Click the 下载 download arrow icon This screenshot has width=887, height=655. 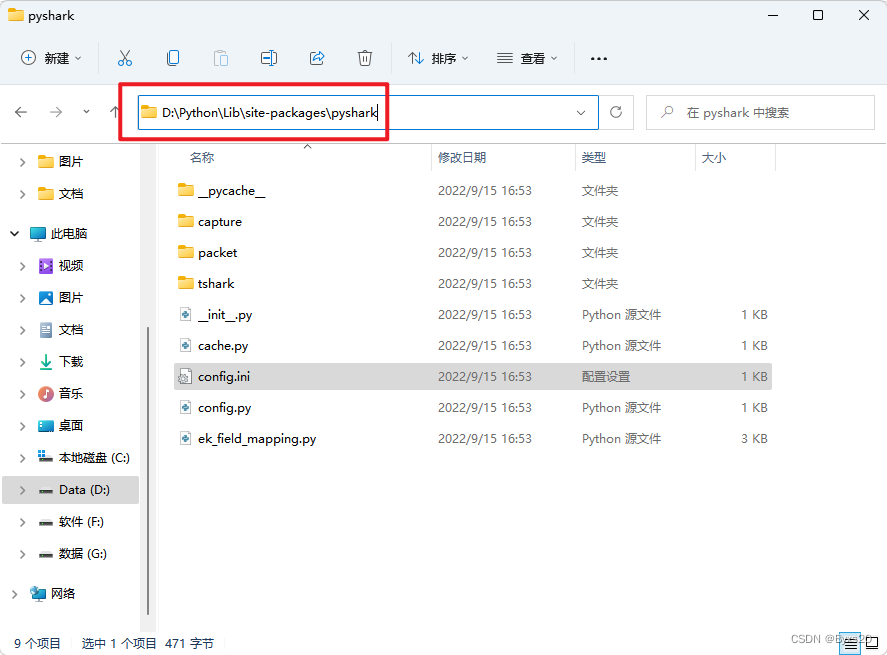pyautogui.click(x=46, y=361)
